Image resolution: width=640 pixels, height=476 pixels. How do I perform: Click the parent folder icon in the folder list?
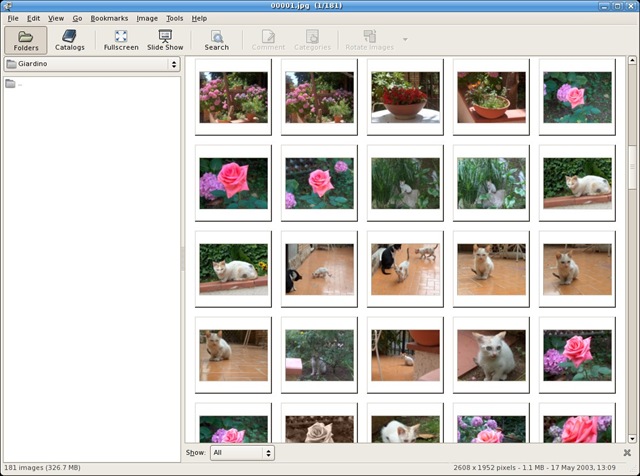coord(11,84)
